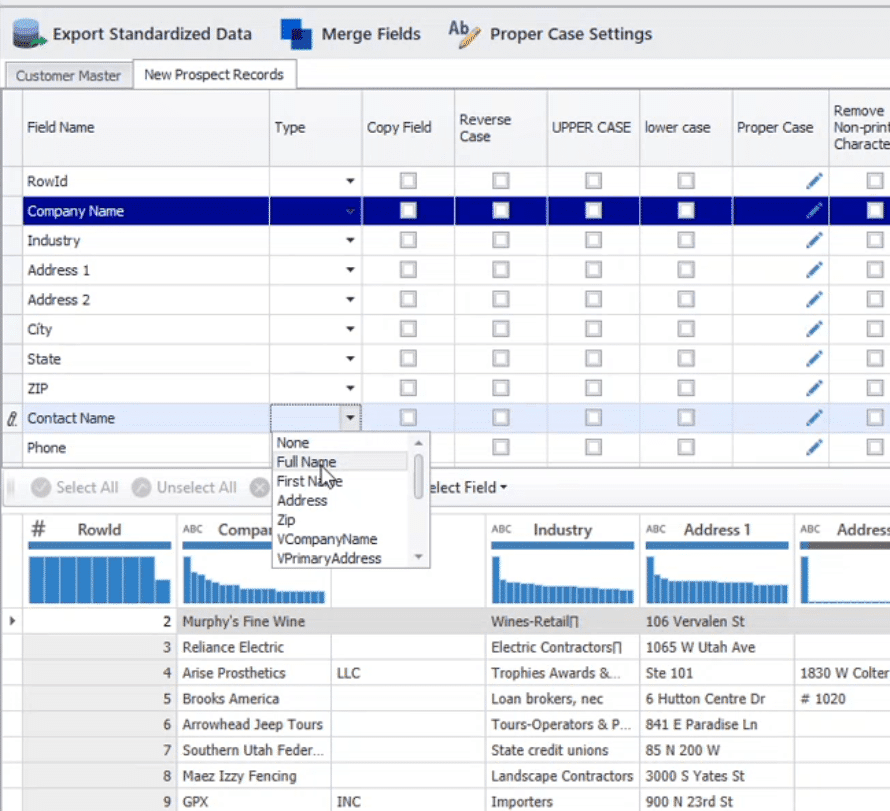The height and width of the screenshot is (811, 890).
Task: Click the RowId histogram chart
Action: (x=99, y=579)
